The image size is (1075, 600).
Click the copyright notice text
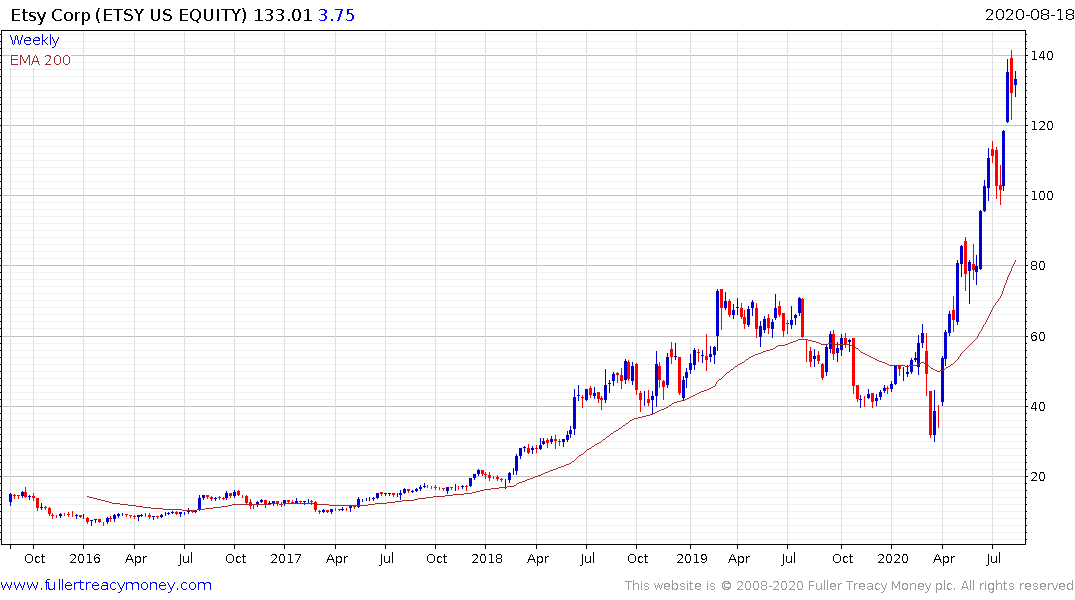pos(849,586)
